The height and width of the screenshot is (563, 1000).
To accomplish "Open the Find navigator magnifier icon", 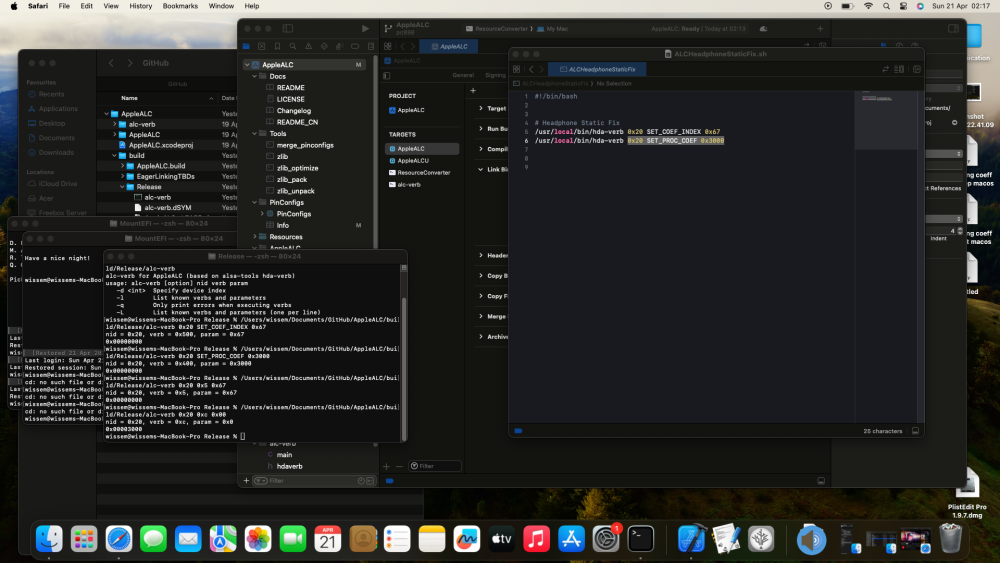I will click(x=293, y=46).
